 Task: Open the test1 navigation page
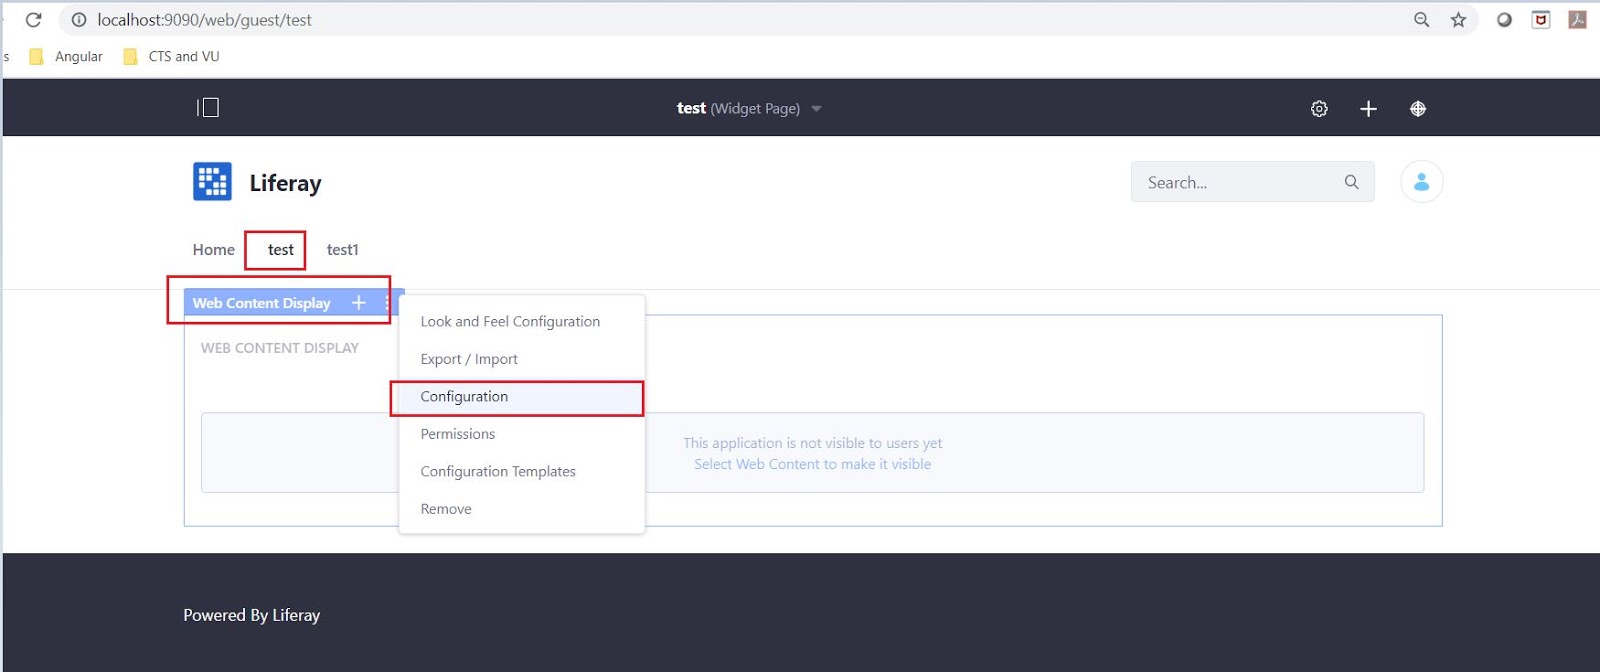coord(342,250)
